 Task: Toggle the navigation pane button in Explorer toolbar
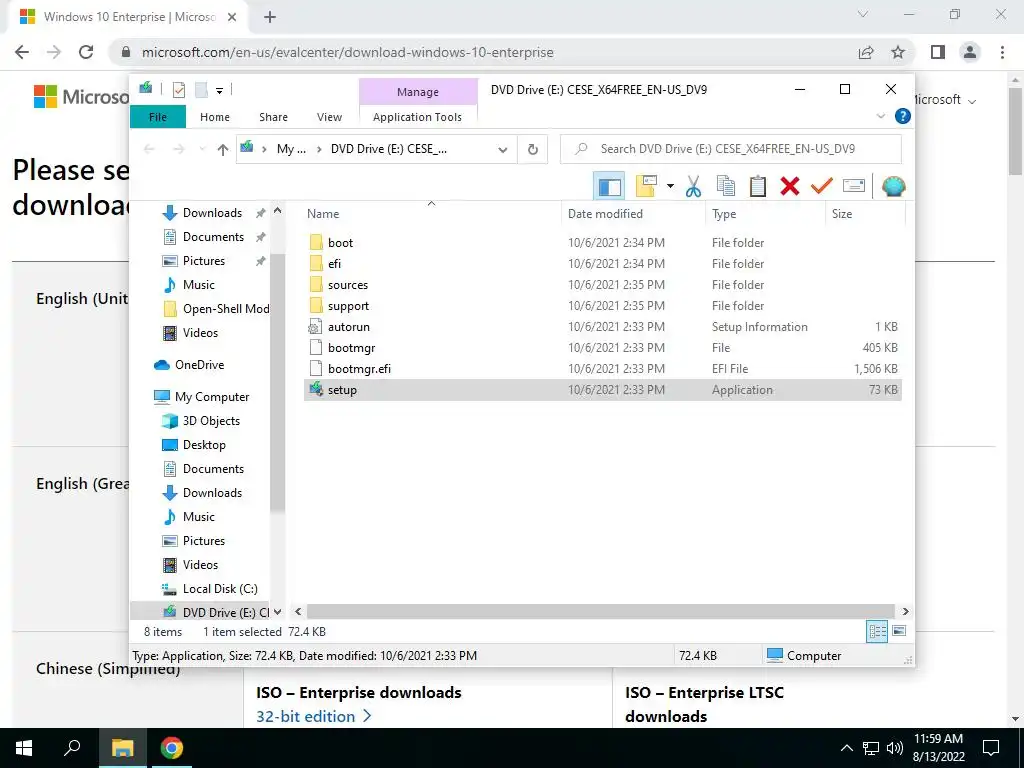(x=609, y=187)
